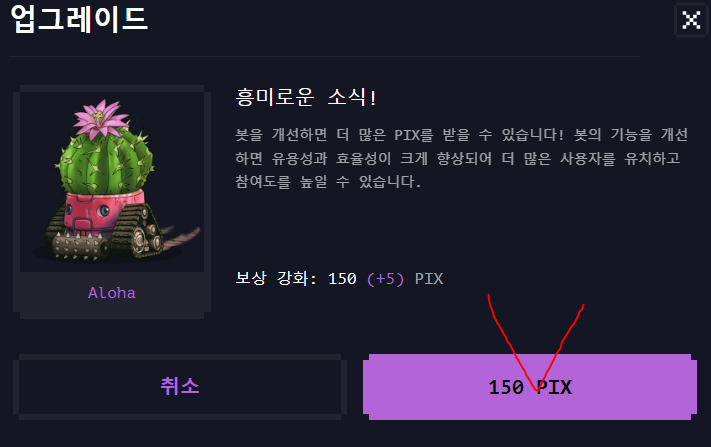Click the pink flower atop the cactus

tap(101, 120)
